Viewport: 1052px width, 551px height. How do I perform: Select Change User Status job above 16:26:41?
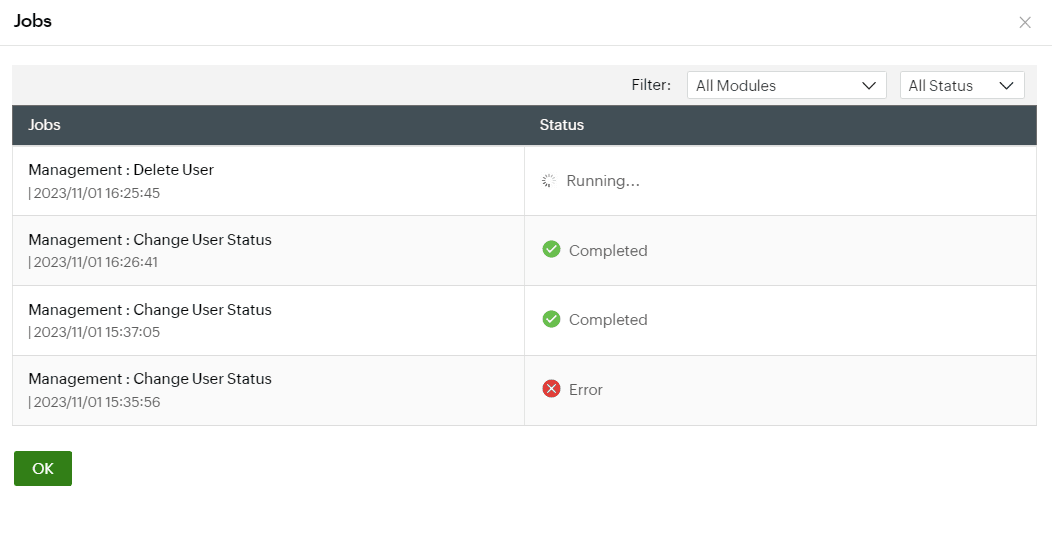pyautogui.click(x=150, y=240)
